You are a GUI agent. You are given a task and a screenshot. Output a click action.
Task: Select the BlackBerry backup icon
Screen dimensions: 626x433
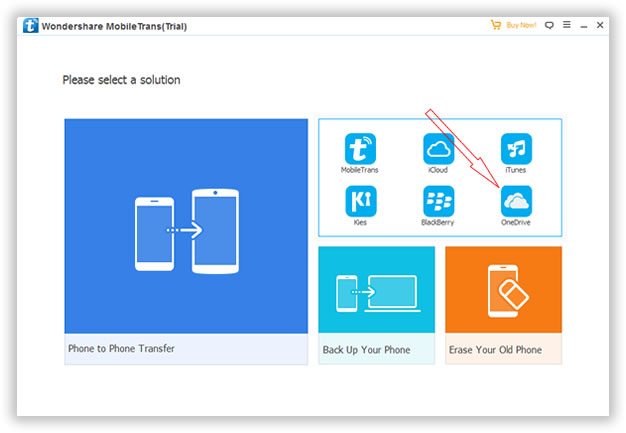coord(438,201)
